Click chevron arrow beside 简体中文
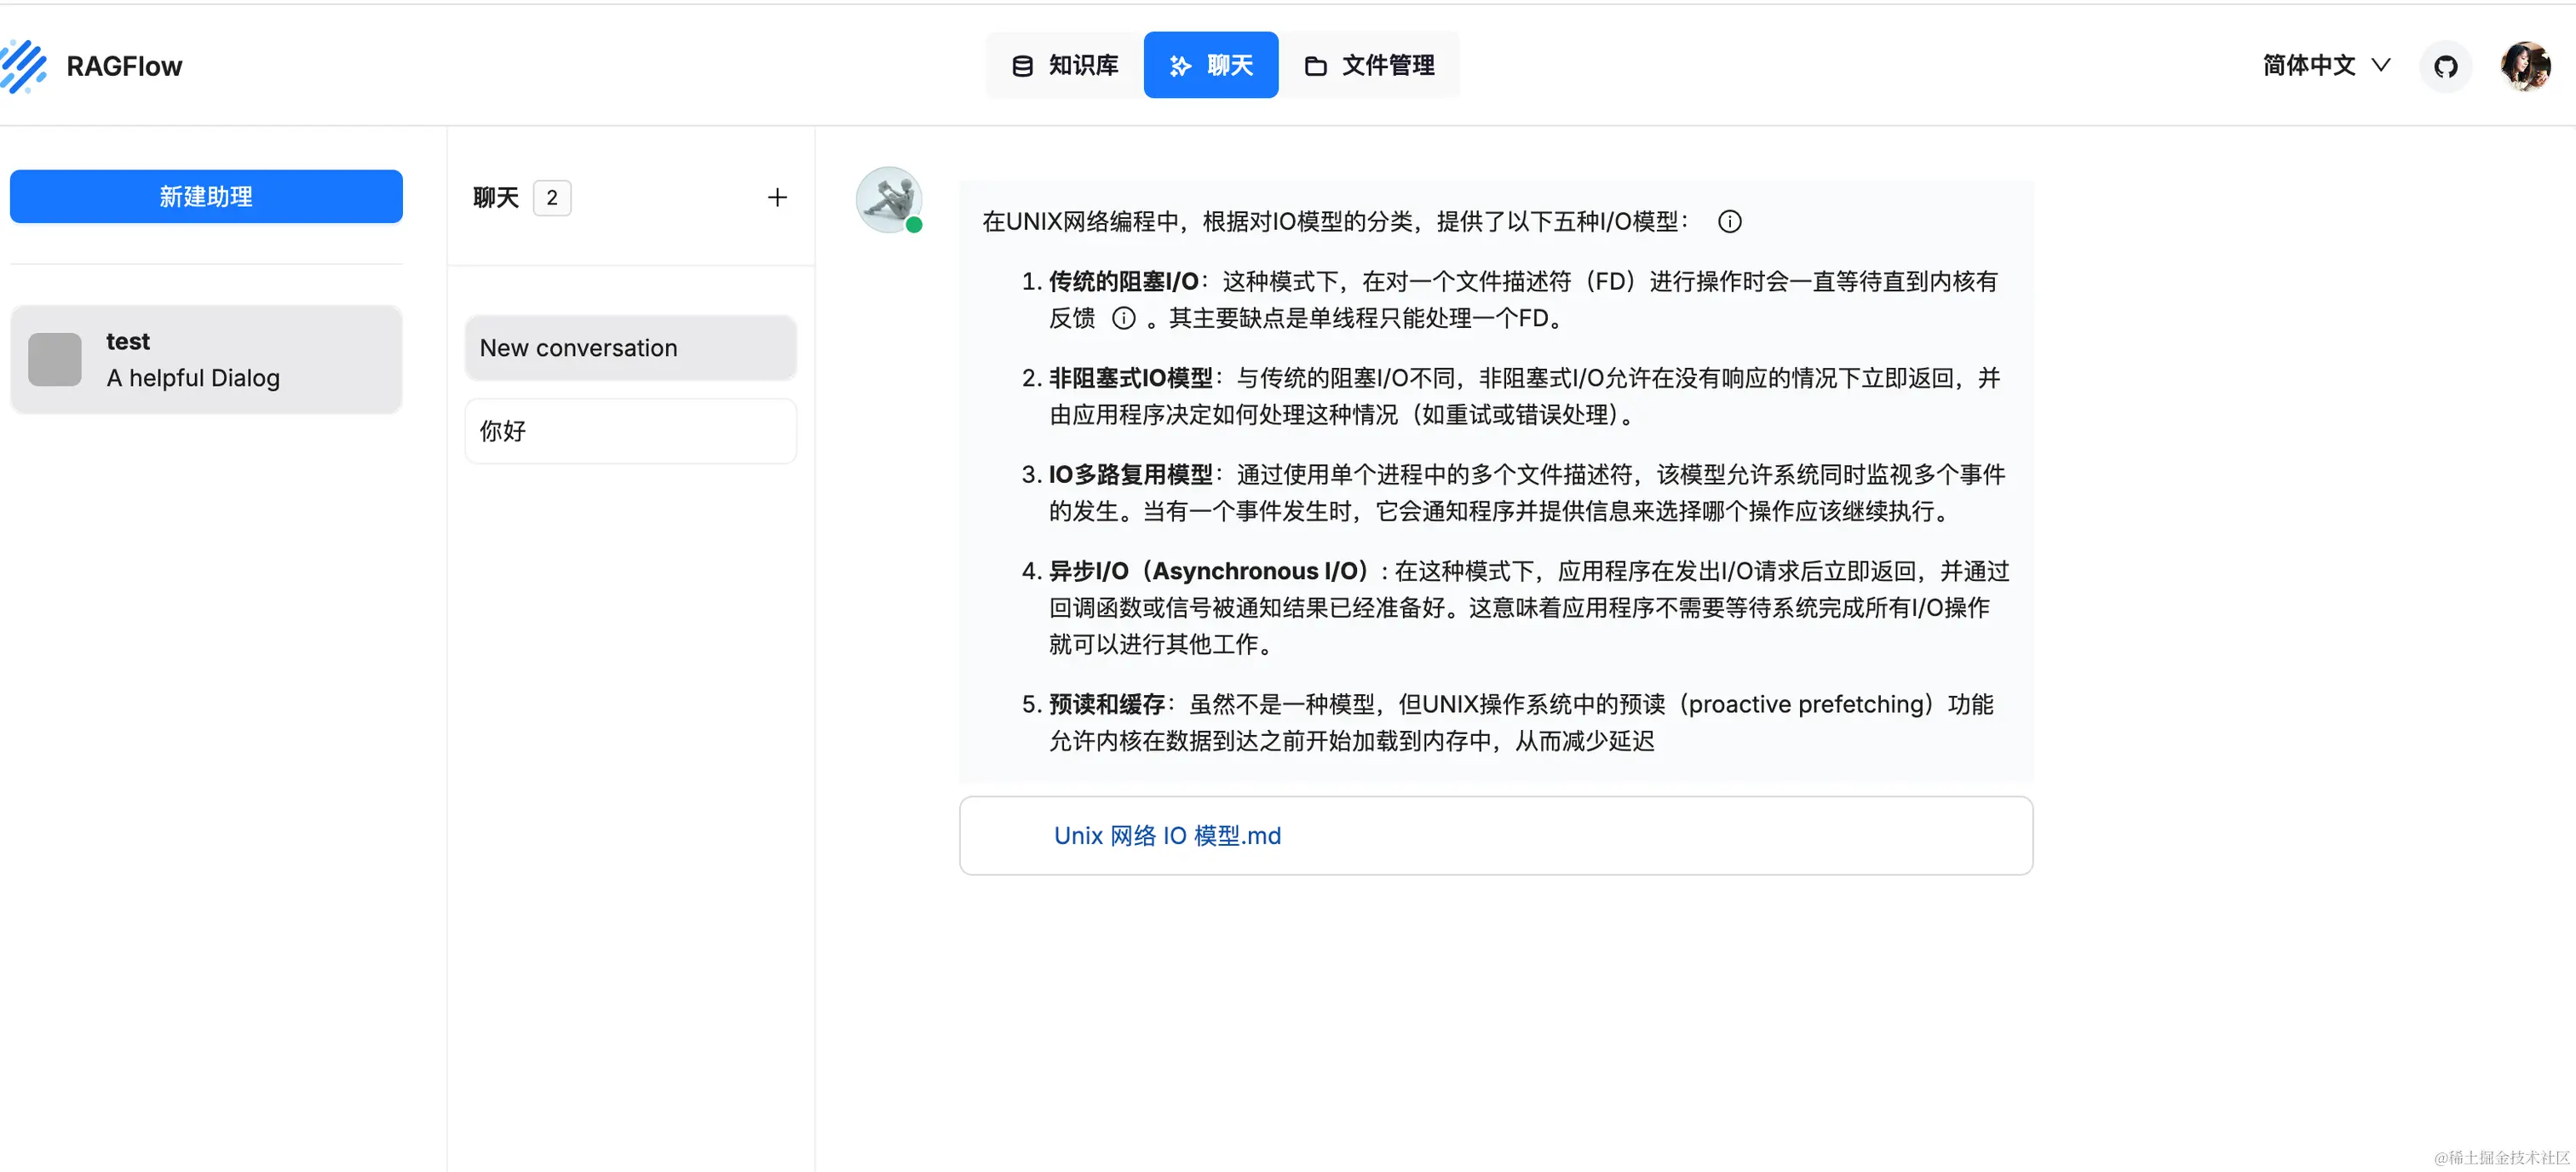This screenshot has width=2576, height=1172. click(2381, 66)
